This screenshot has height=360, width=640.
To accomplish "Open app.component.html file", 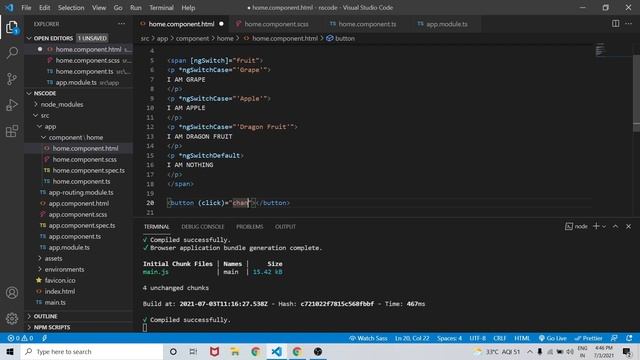I will (x=79, y=203).
